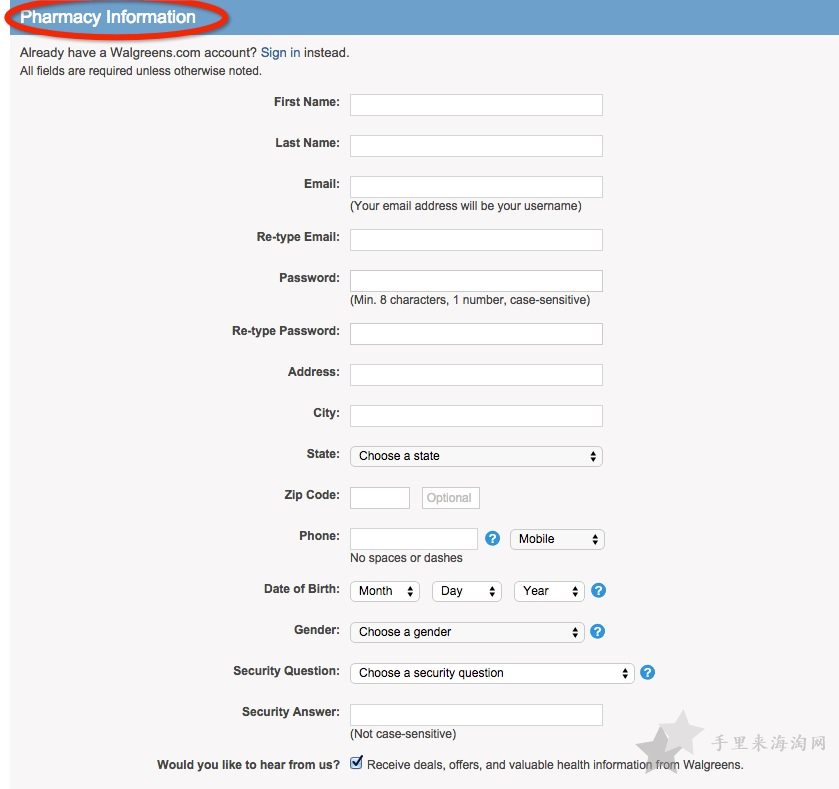This screenshot has height=789, width=839.
Task: Click the 'Would you like to hear from us?' label
Action: (x=248, y=765)
